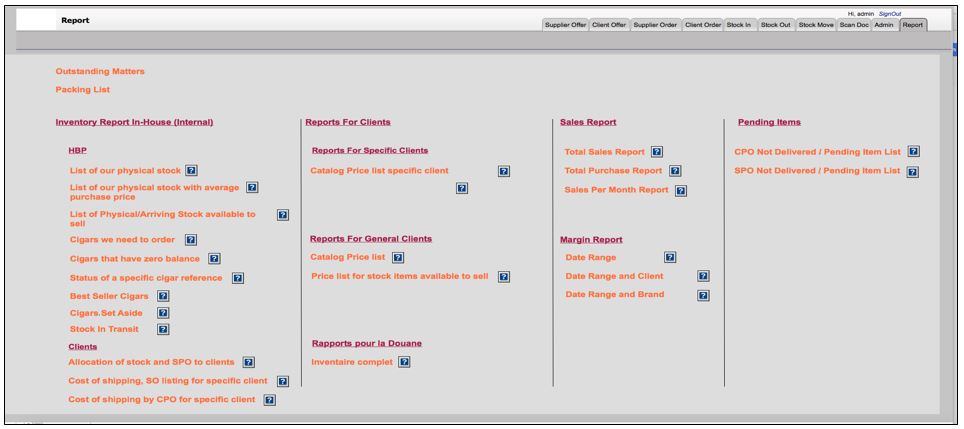Open the Packing List link
The height and width of the screenshot is (429, 964).
point(83,90)
